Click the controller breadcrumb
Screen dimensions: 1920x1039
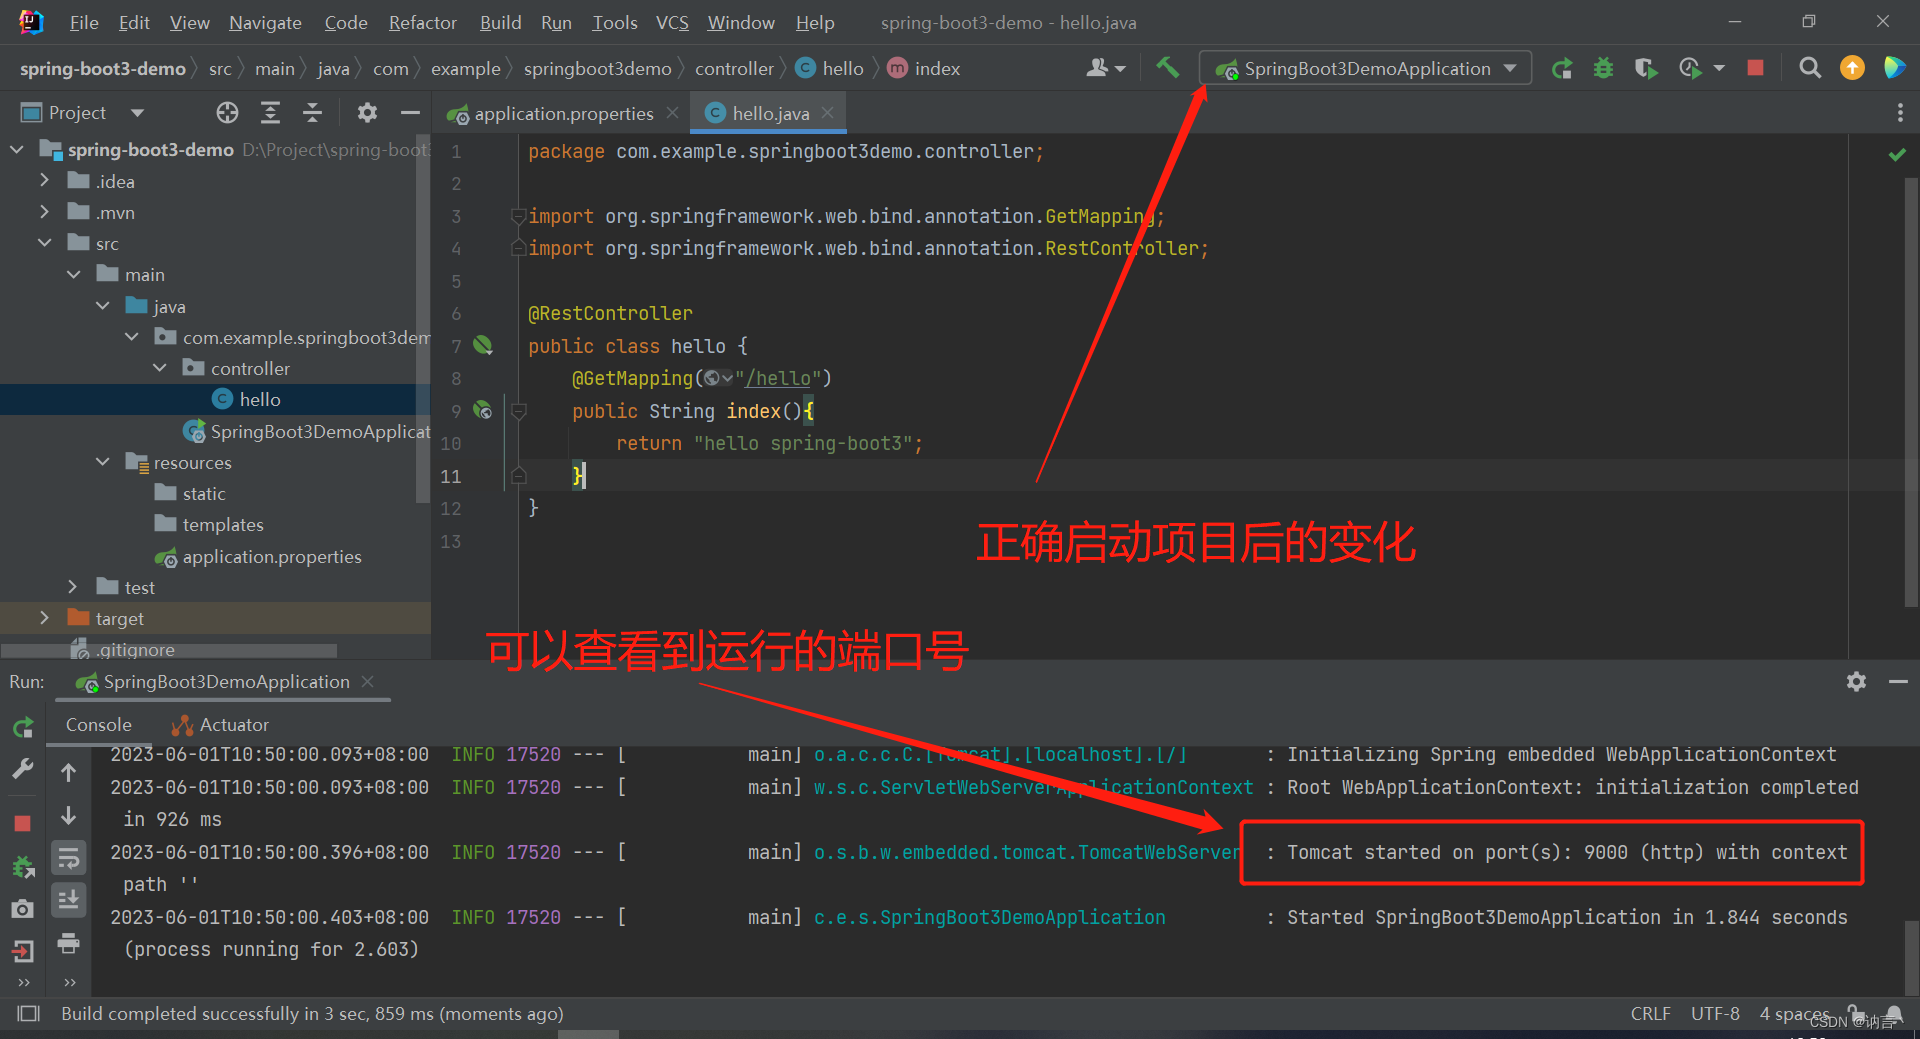[x=734, y=69]
